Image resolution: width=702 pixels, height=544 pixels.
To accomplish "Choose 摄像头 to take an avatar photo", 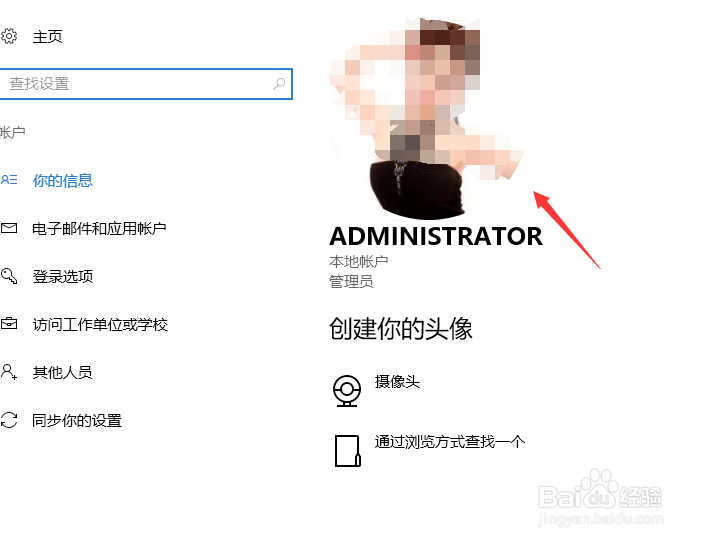I will (397, 381).
